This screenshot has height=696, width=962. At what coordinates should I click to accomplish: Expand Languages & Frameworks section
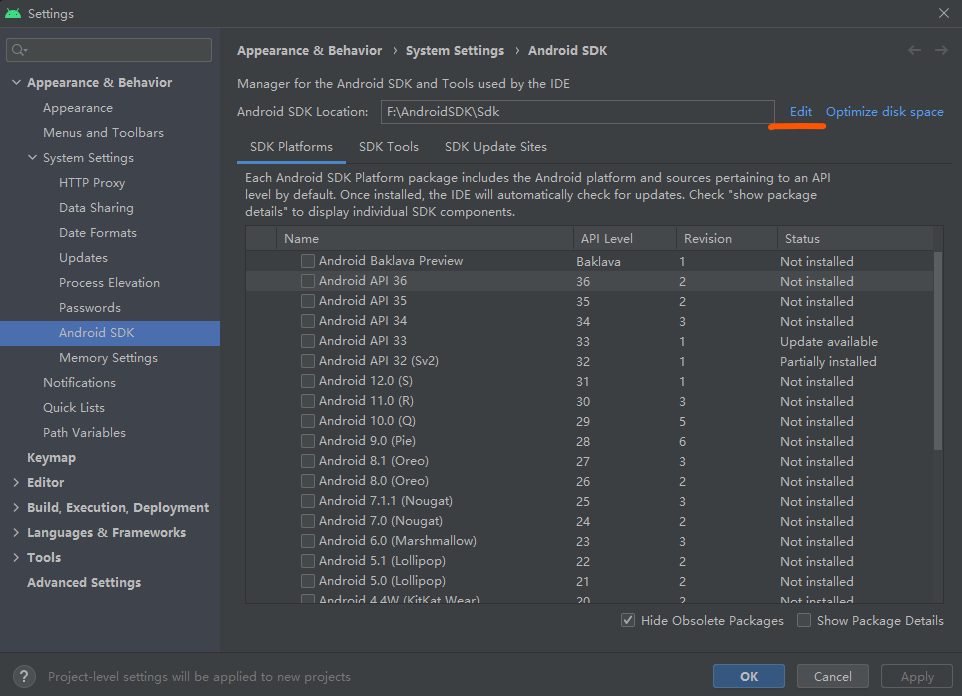pos(17,533)
